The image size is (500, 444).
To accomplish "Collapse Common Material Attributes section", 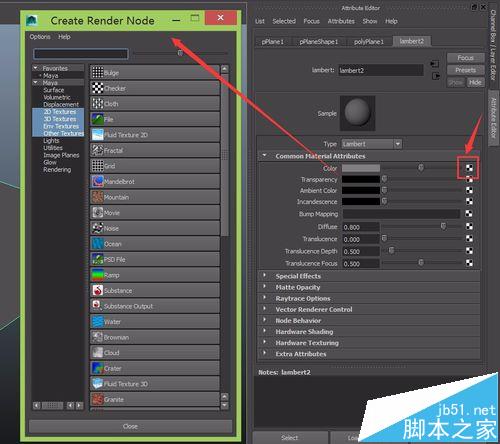I will [x=265, y=156].
